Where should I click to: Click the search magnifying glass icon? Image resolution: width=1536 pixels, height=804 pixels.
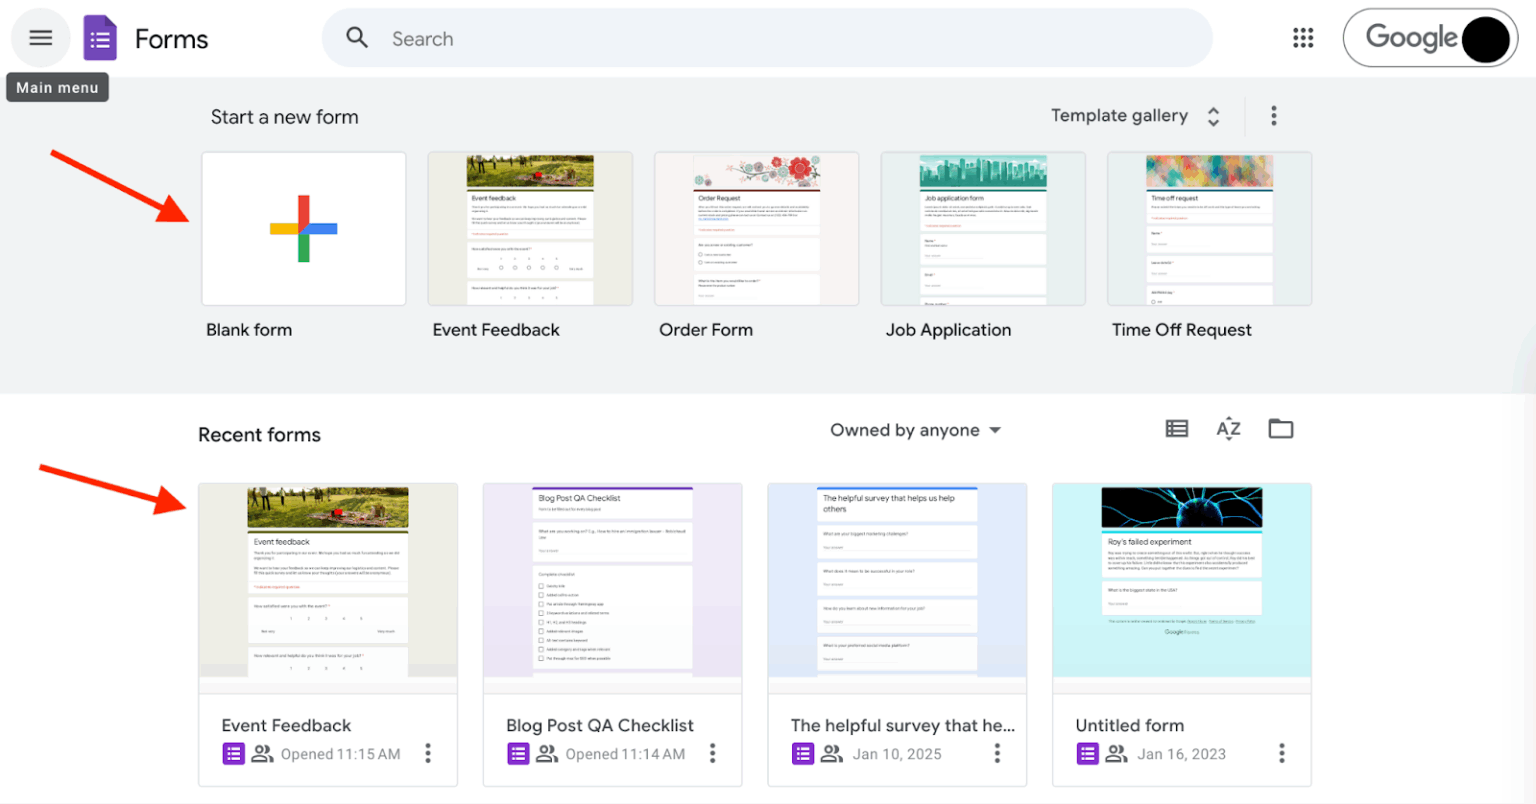(357, 37)
